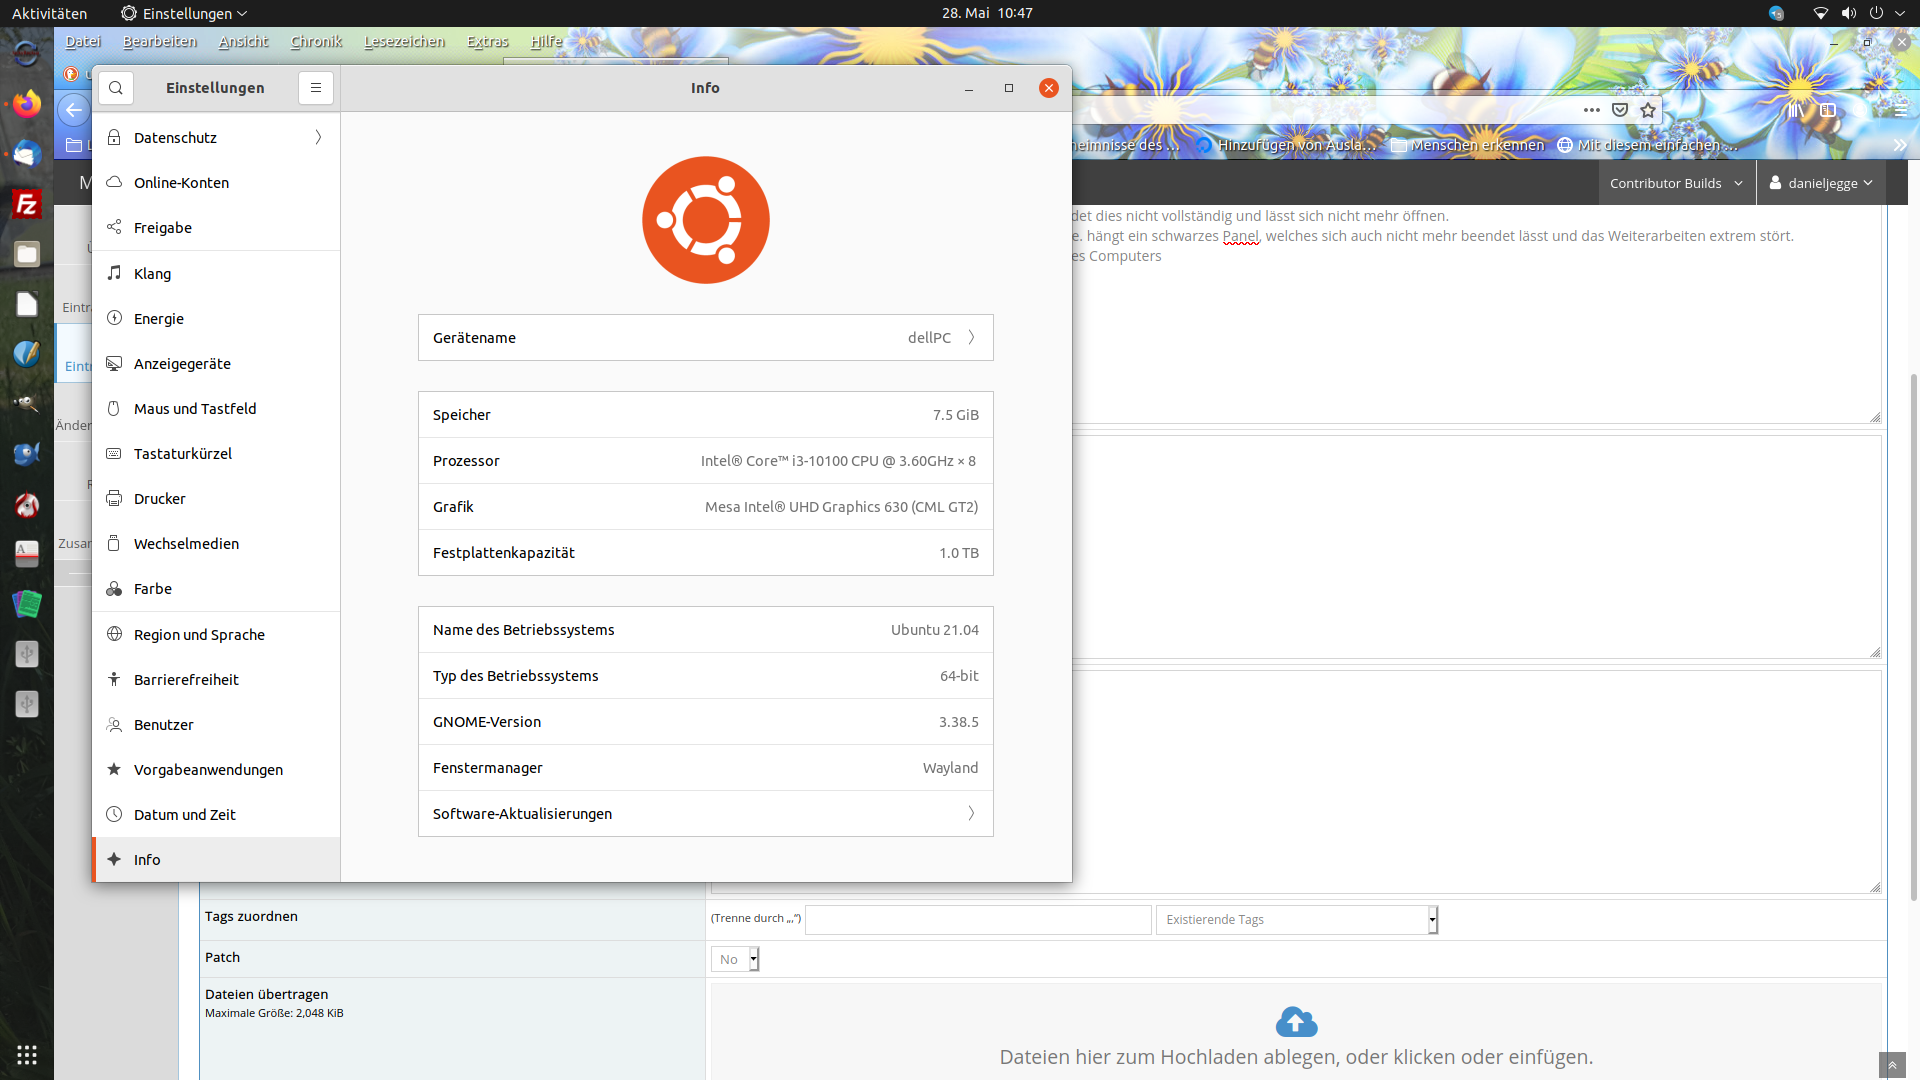Open the Contributor Builds dropdown
Viewport: 1920px width, 1080px height.
pyautogui.click(x=1676, y=183)
